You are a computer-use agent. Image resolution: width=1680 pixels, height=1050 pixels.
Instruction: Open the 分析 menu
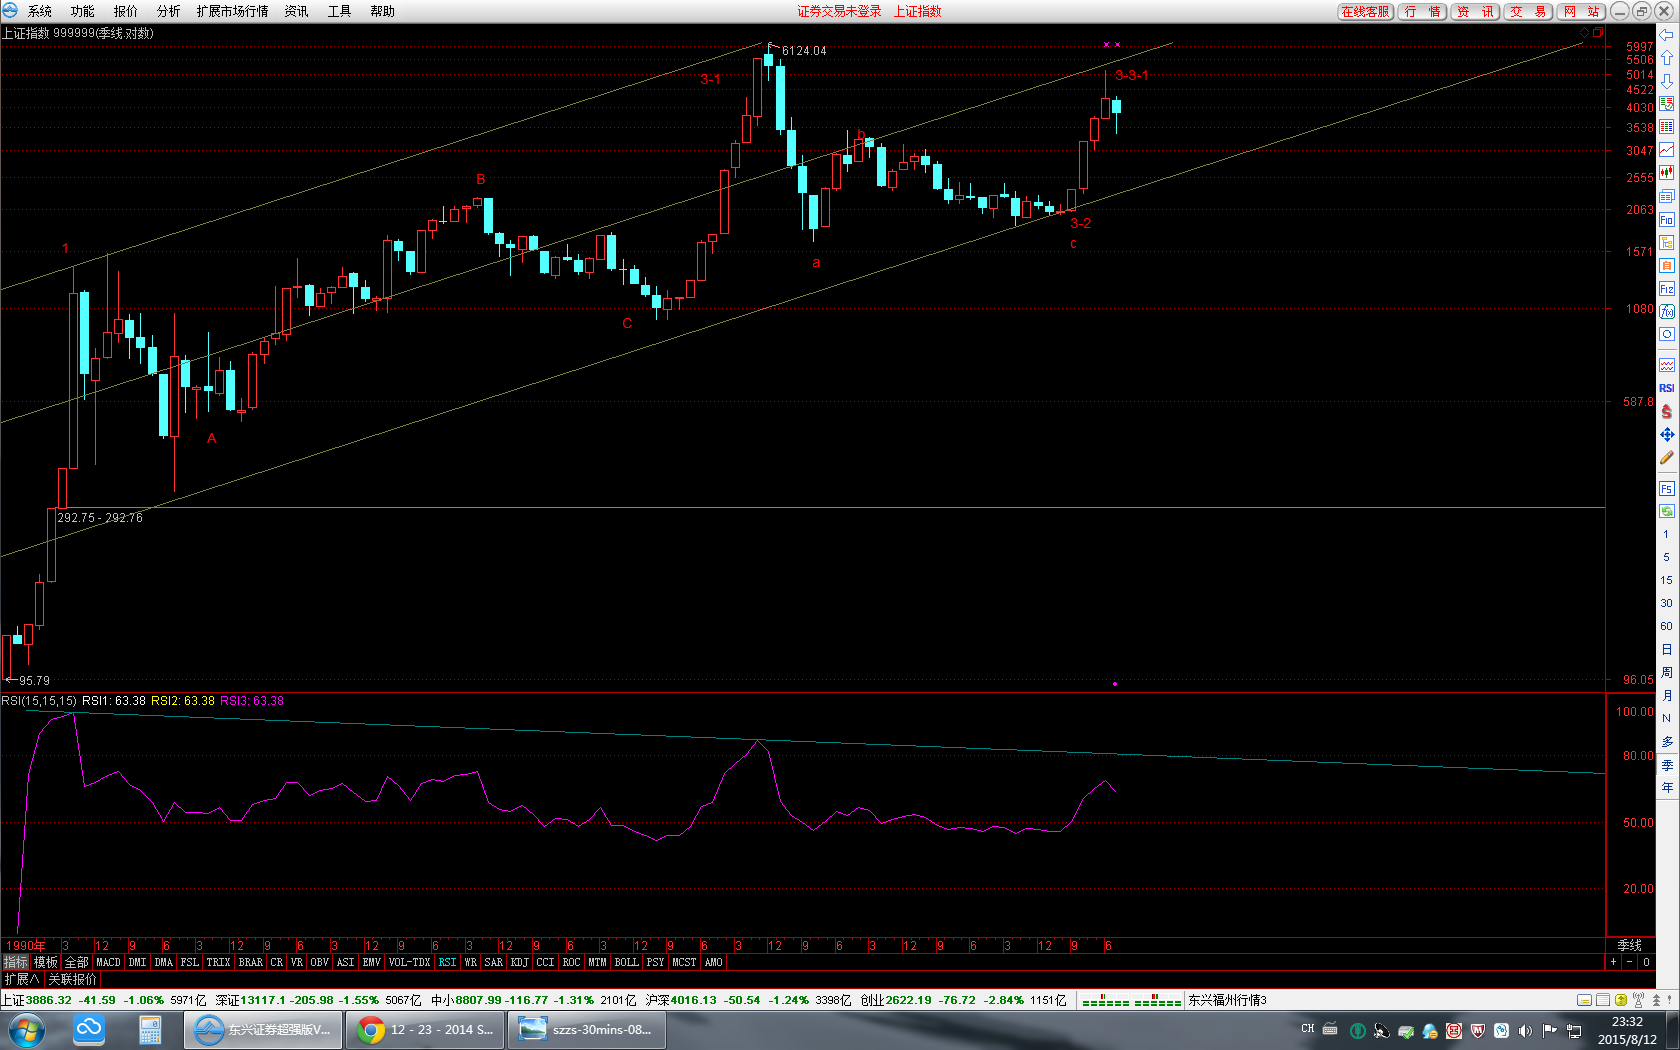point(169,11)
